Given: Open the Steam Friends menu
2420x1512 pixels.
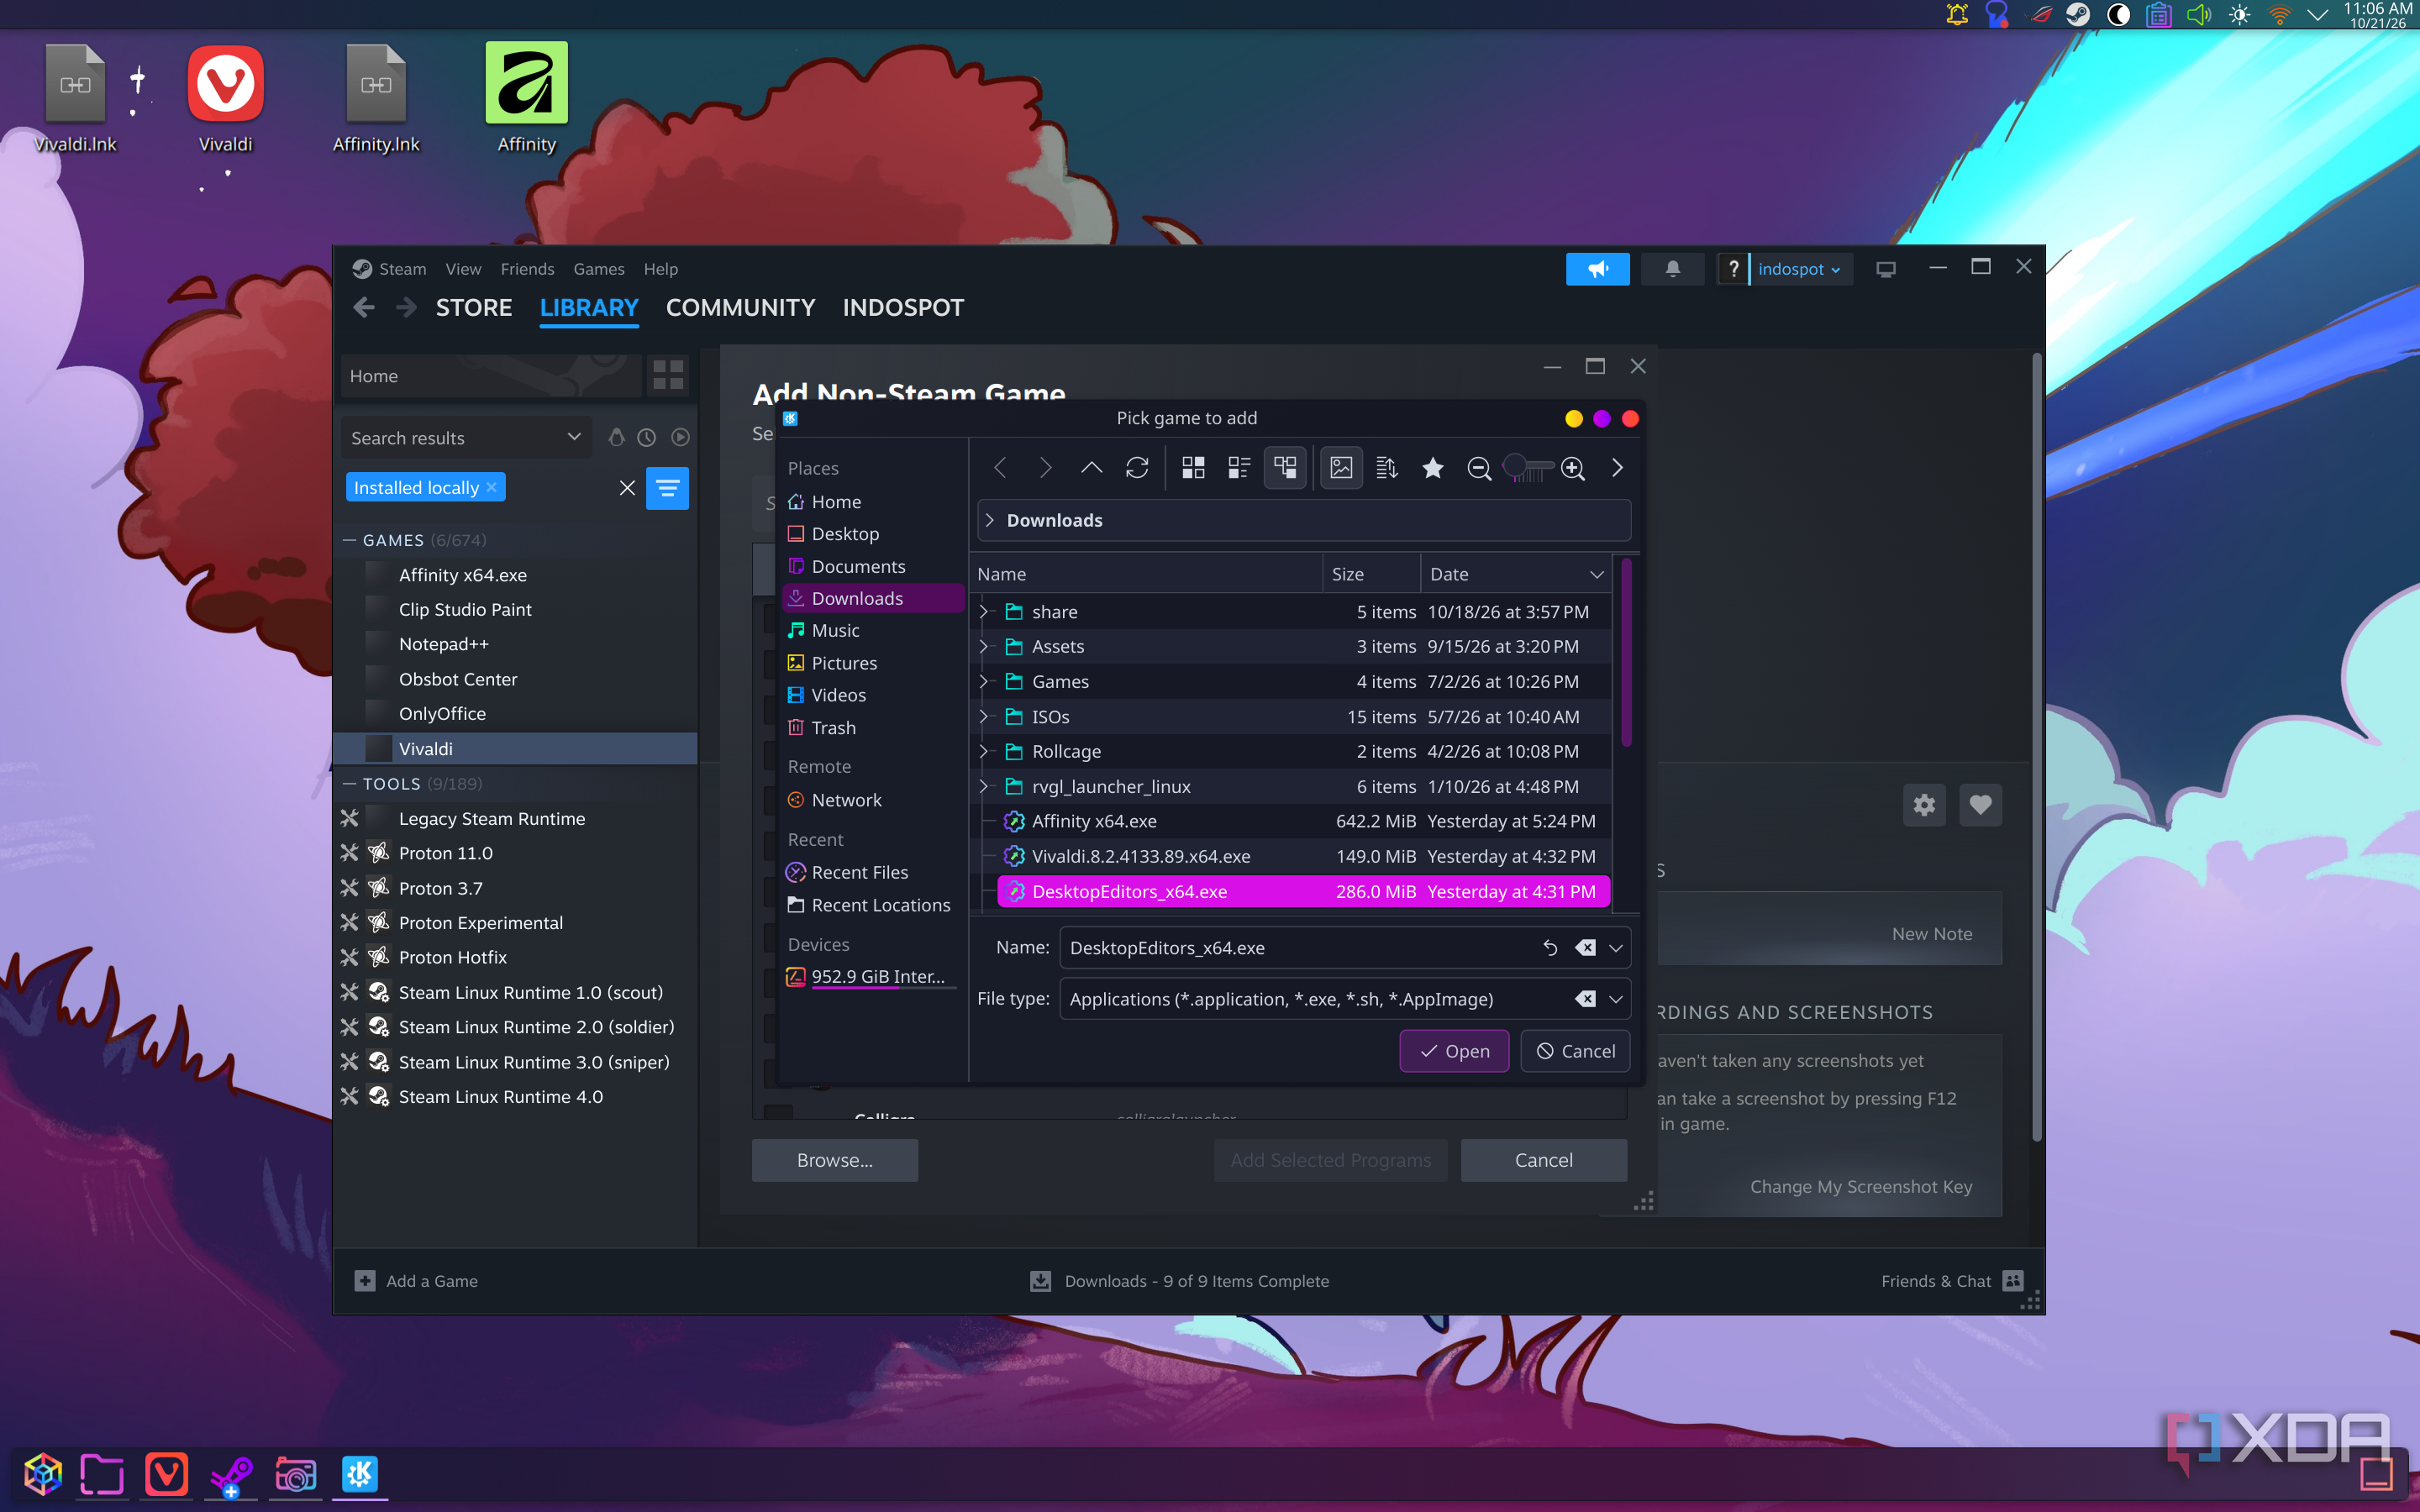Looking at the screenshot, I should click(527, 269).
